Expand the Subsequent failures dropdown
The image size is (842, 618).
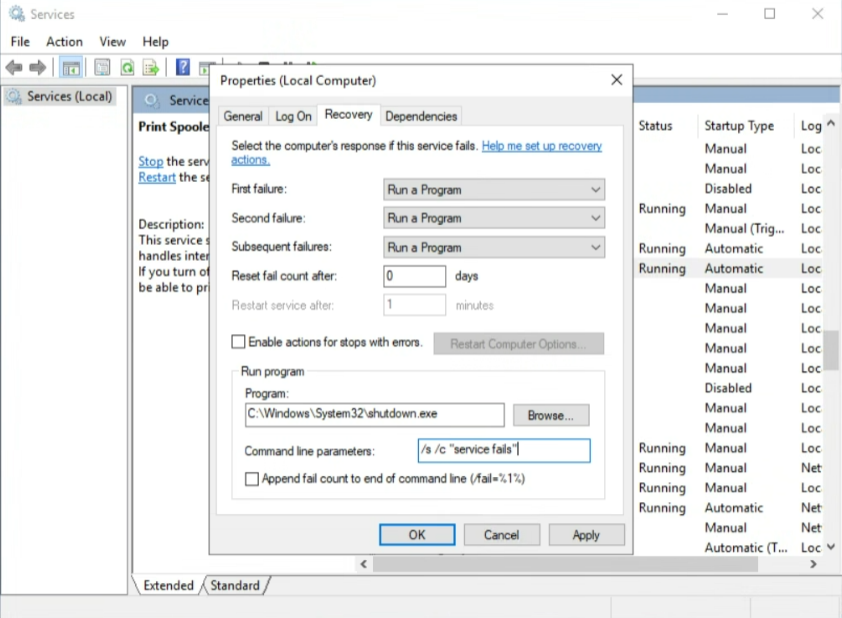pyautogui.click(x=494, y=247)
